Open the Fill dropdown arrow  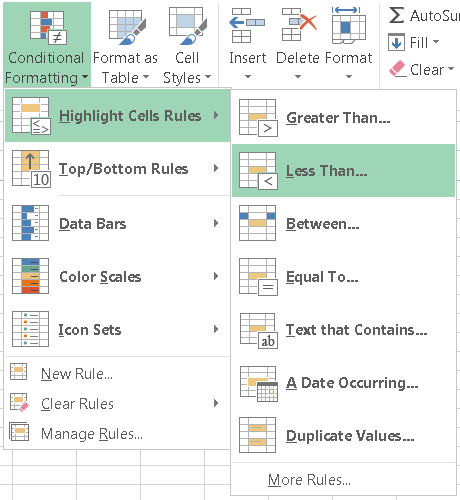[436, 42]
